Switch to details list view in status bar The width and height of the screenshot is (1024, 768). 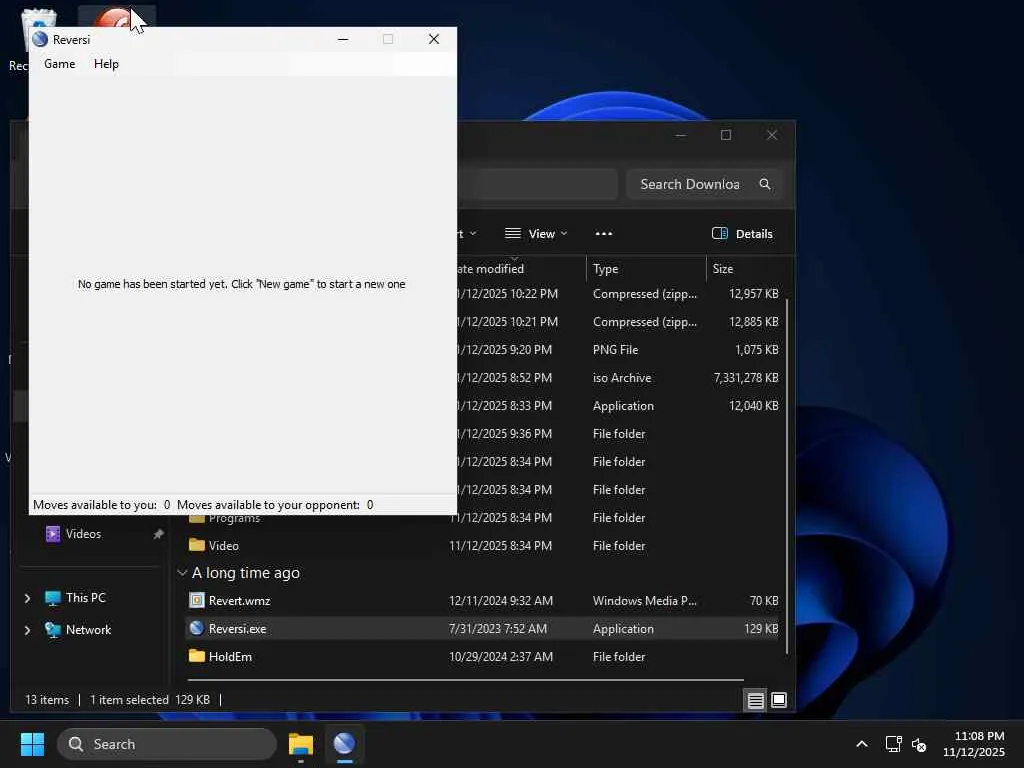pyautogui.click(x=756, y=700)
